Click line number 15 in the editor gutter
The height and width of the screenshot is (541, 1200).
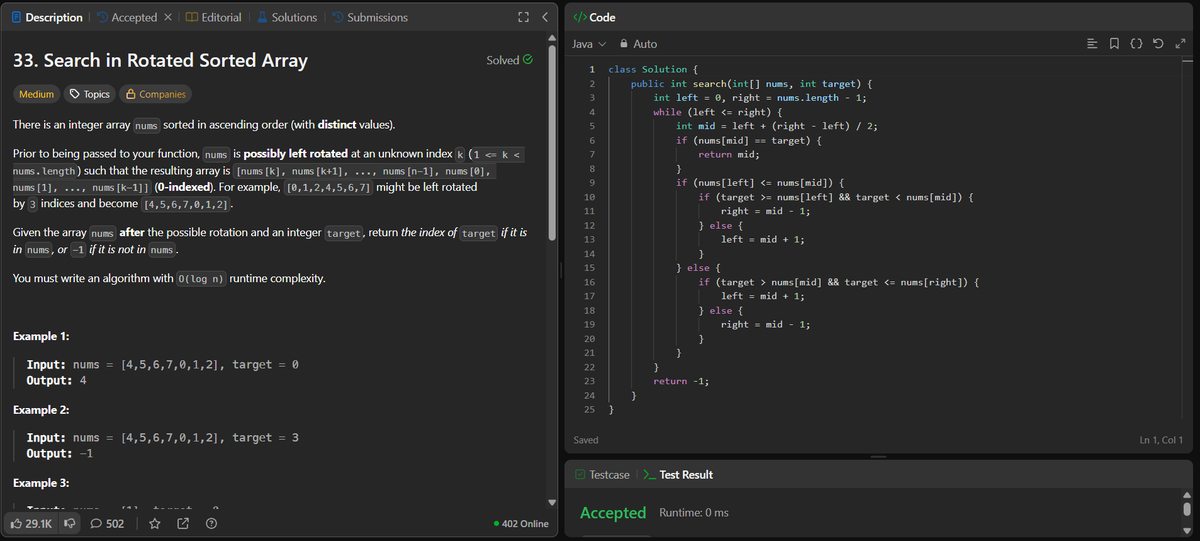tap(590, 267)
